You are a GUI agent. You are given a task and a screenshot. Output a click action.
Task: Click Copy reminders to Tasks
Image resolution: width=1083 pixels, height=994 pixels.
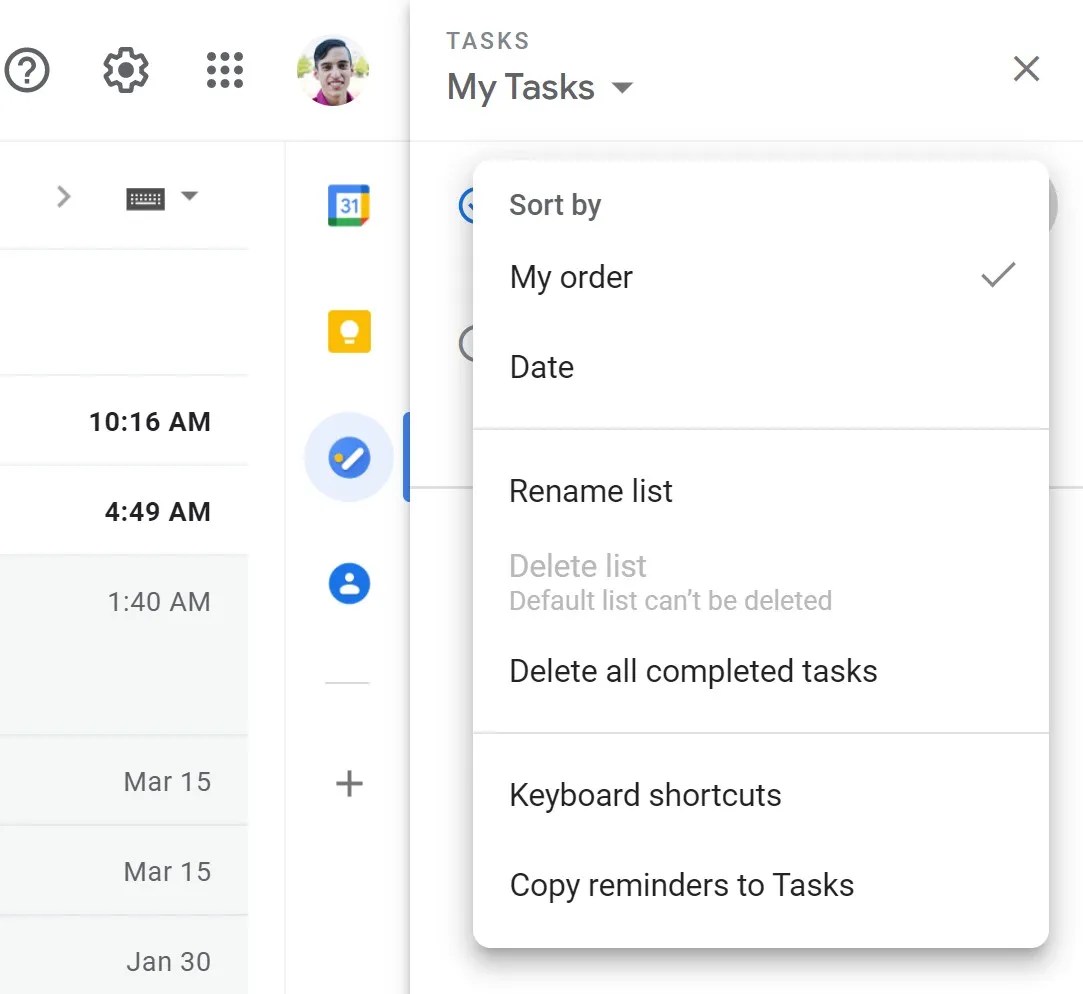point(682,885)
